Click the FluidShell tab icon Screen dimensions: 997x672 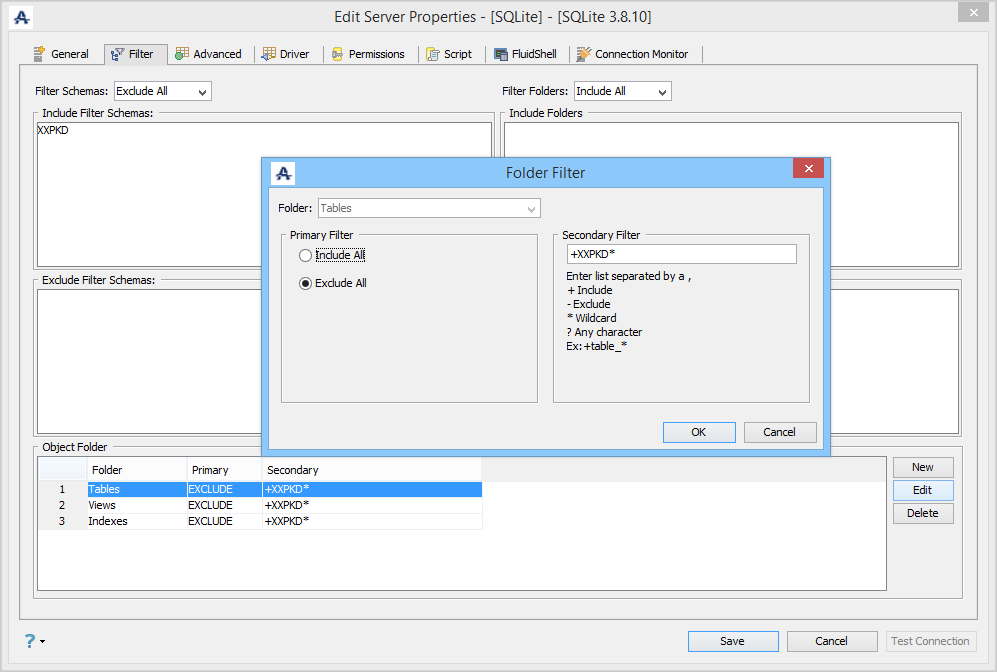pos(501,54)
